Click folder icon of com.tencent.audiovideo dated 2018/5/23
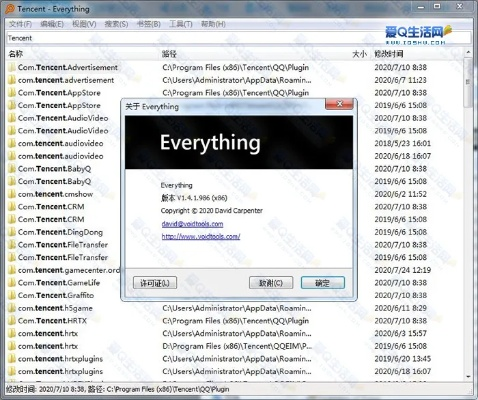 (12, 143)
